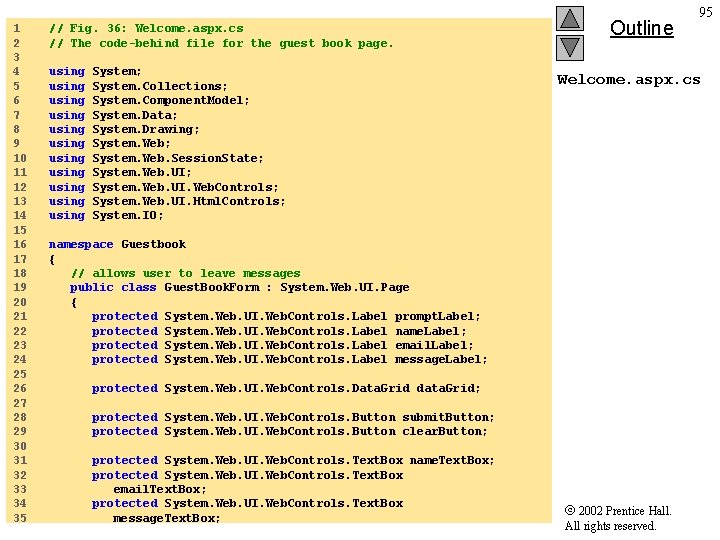This screenshot has width=720, height=540.
Task: Select the Welcome.aspx.cs file title text
Action: coord(629,79)
